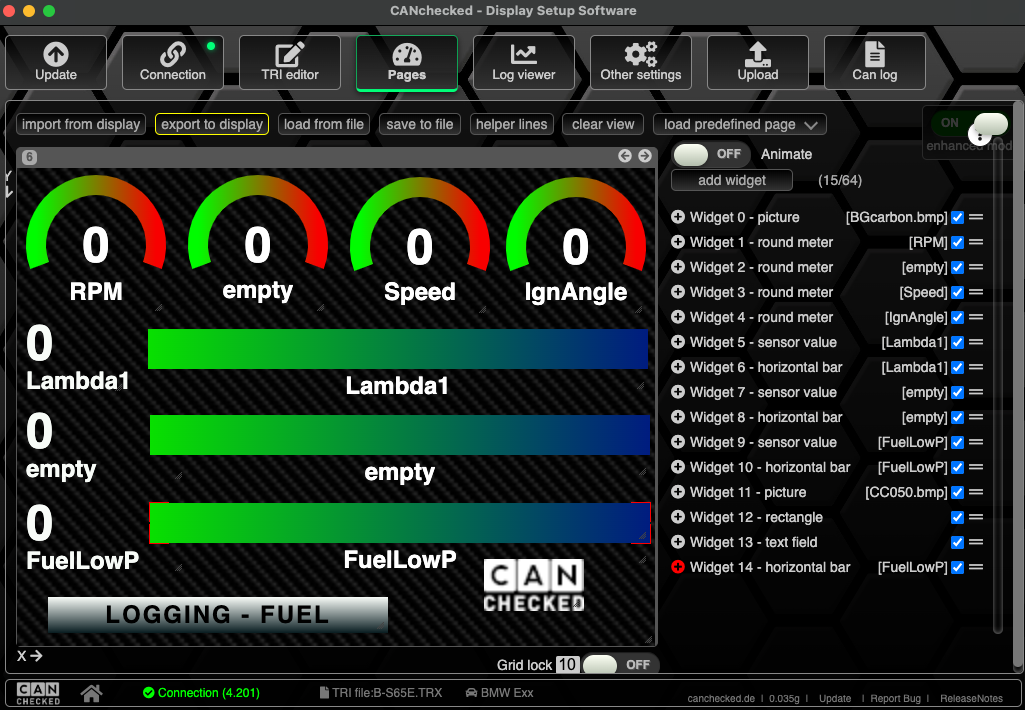Image resolution: width=1025 pixels, height=710 pixels.
Task: Click export to display button
Action: 212,124
